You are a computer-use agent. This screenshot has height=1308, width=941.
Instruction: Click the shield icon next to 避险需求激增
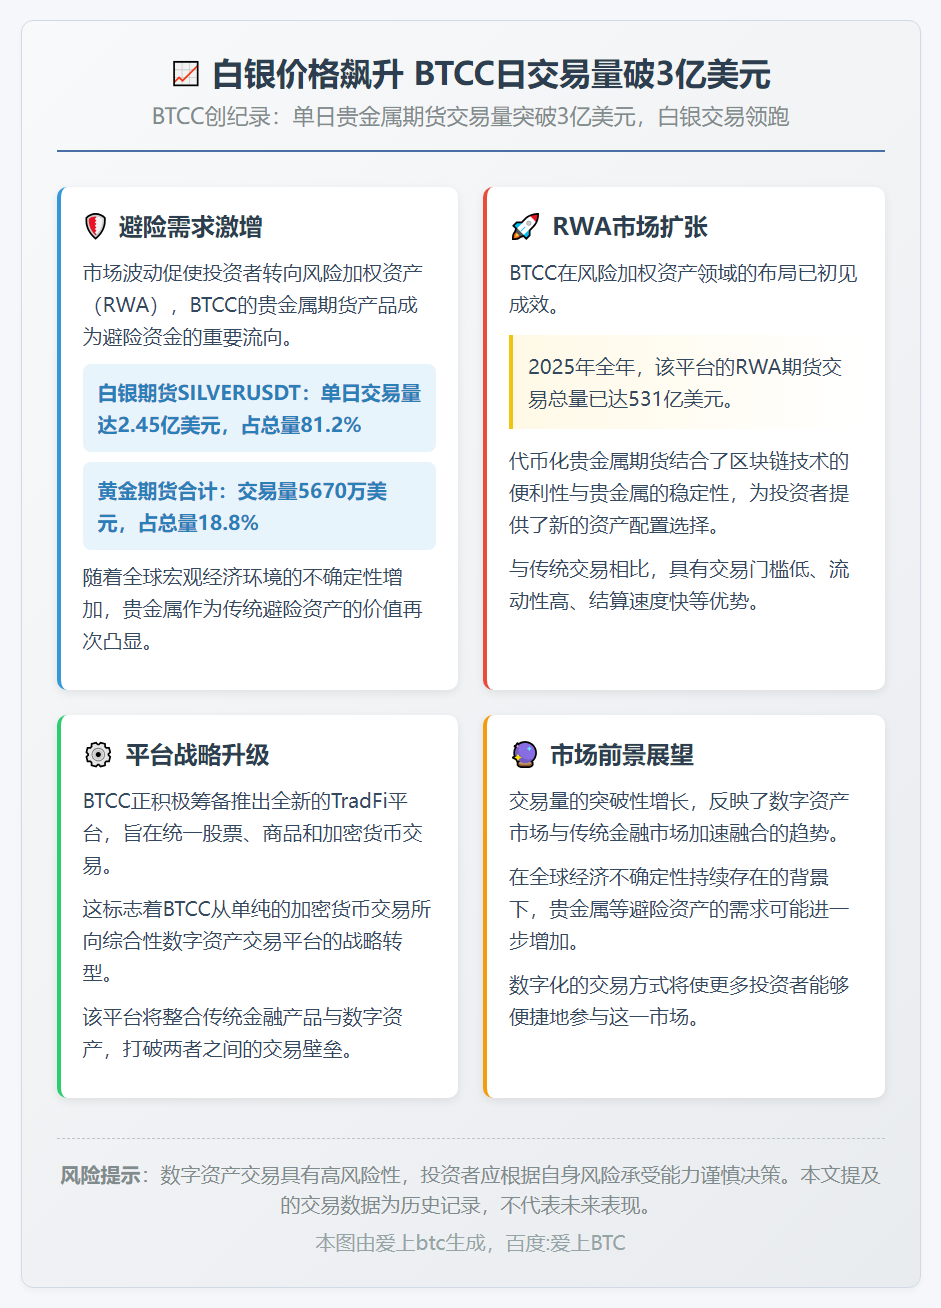coord(95,227)
